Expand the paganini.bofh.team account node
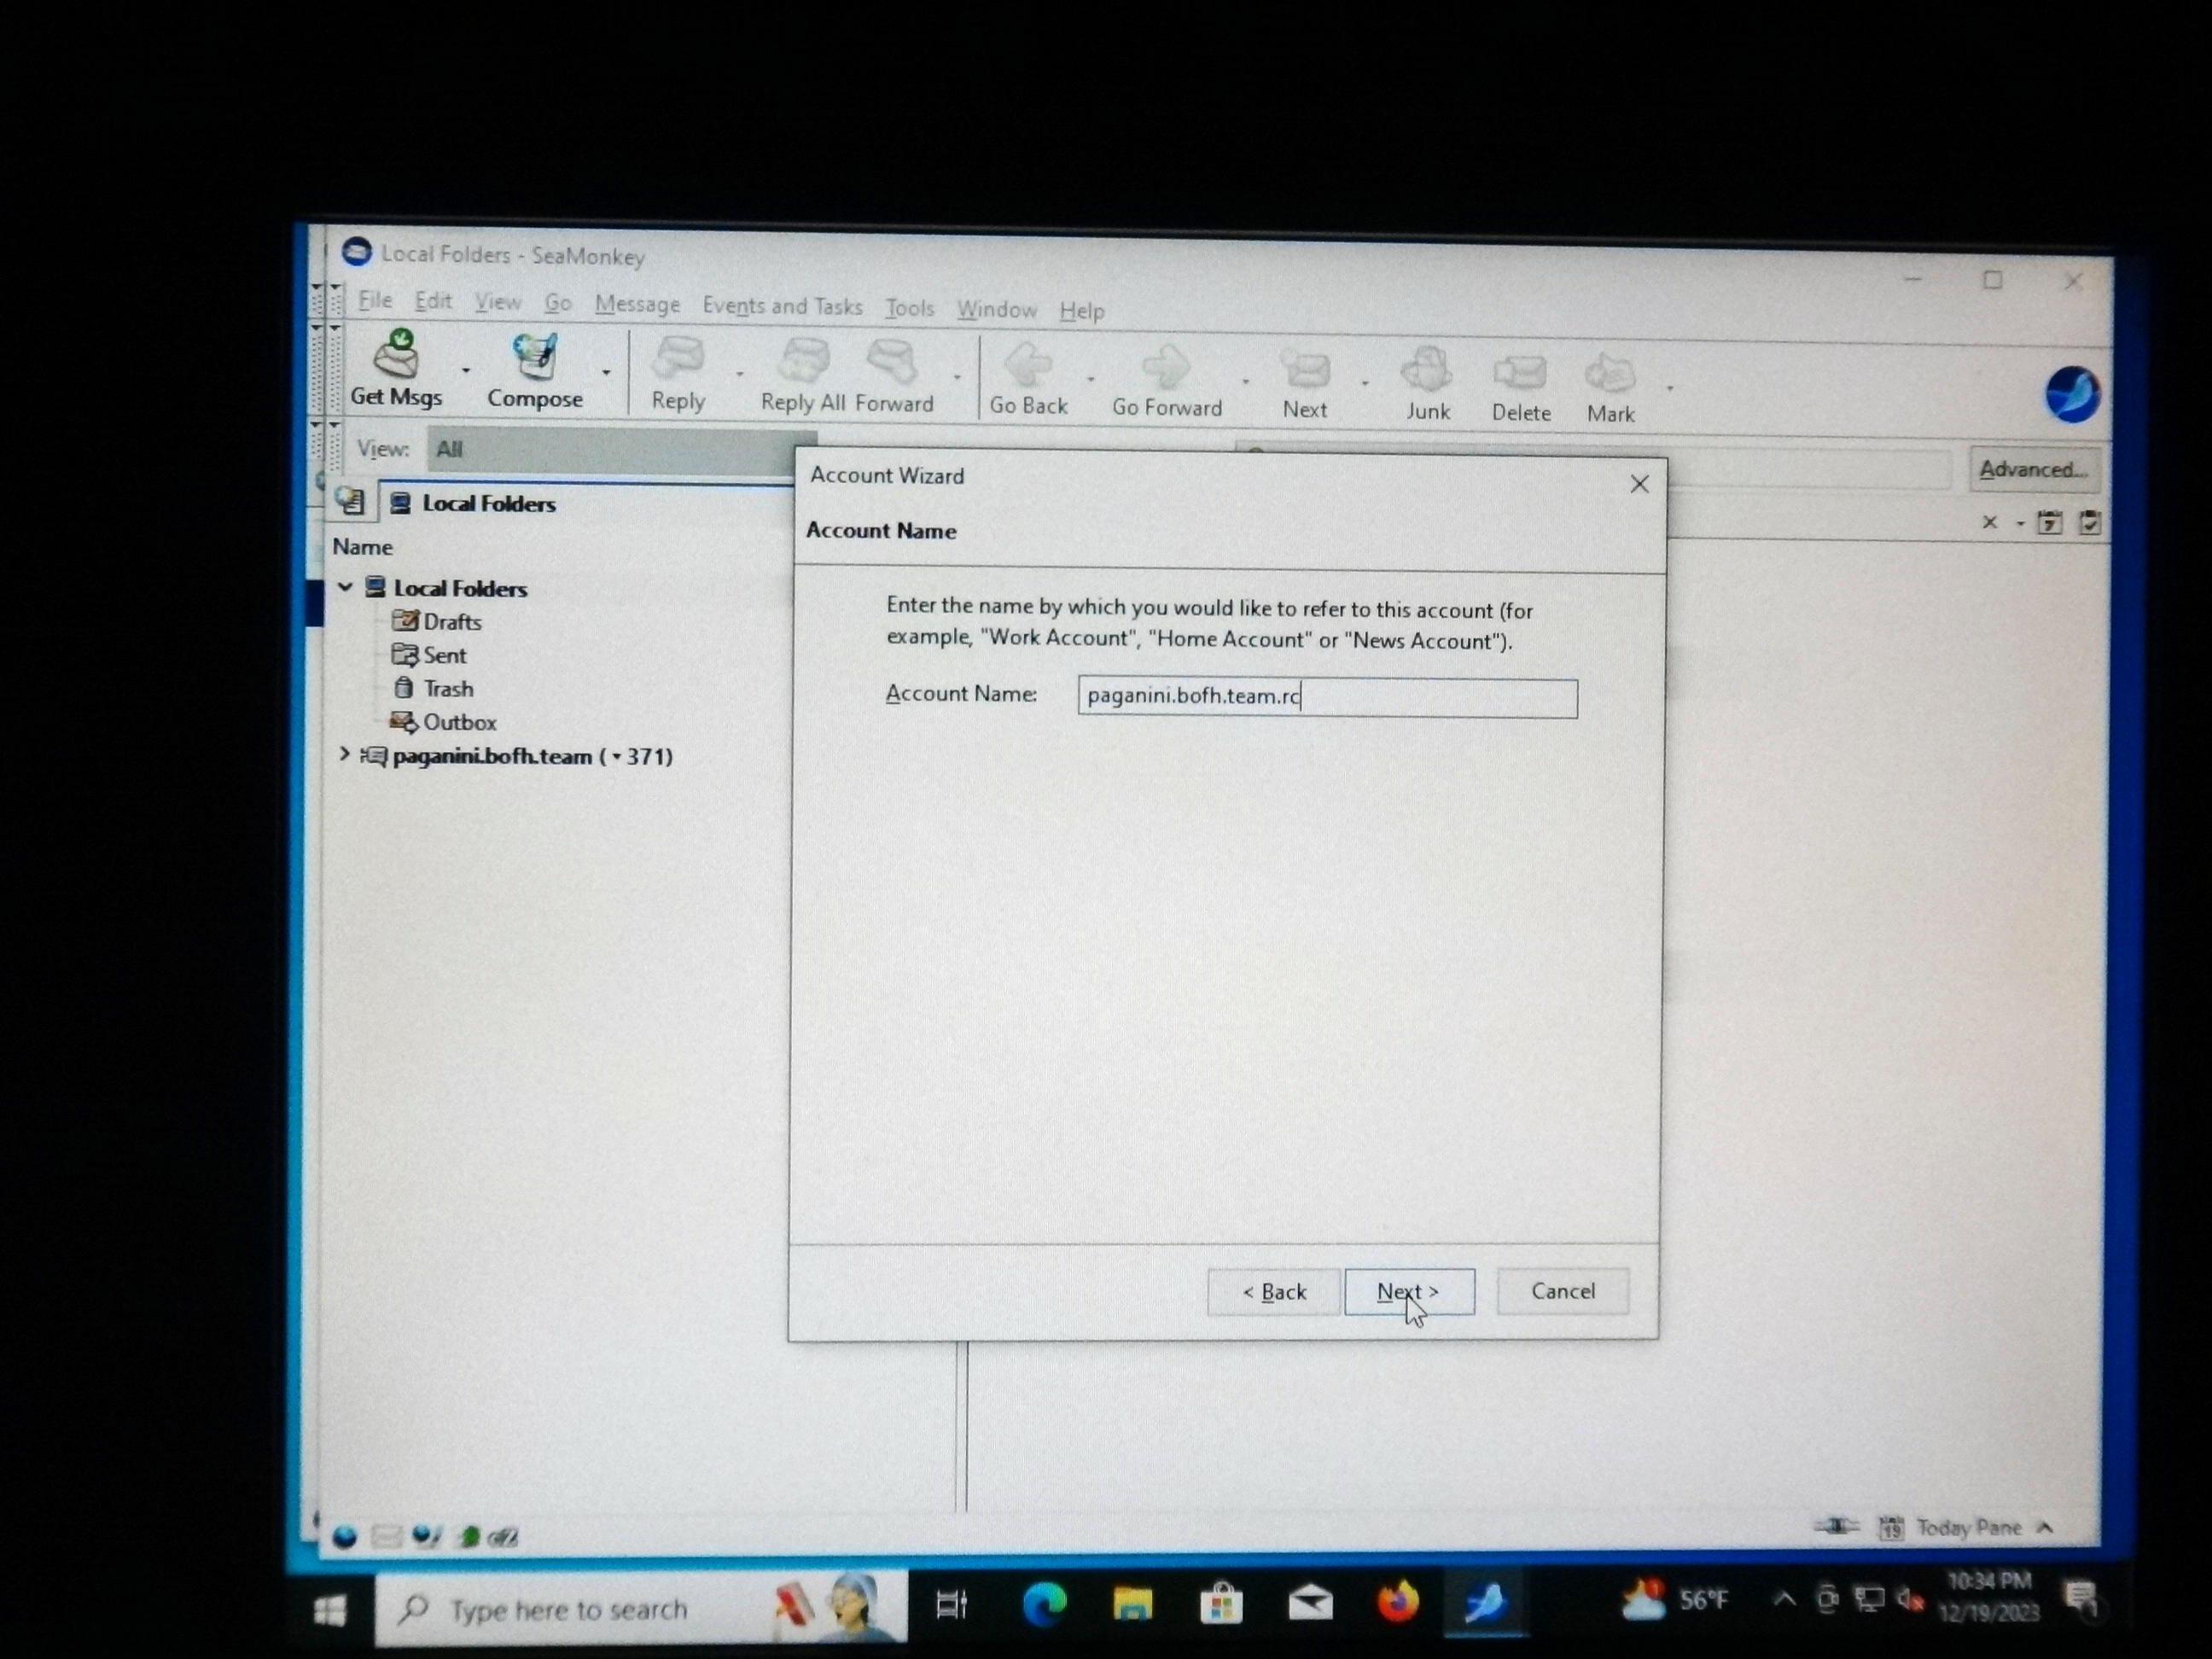The image size is (2212, 1659). pyautogui.click(x=344, y=754)
